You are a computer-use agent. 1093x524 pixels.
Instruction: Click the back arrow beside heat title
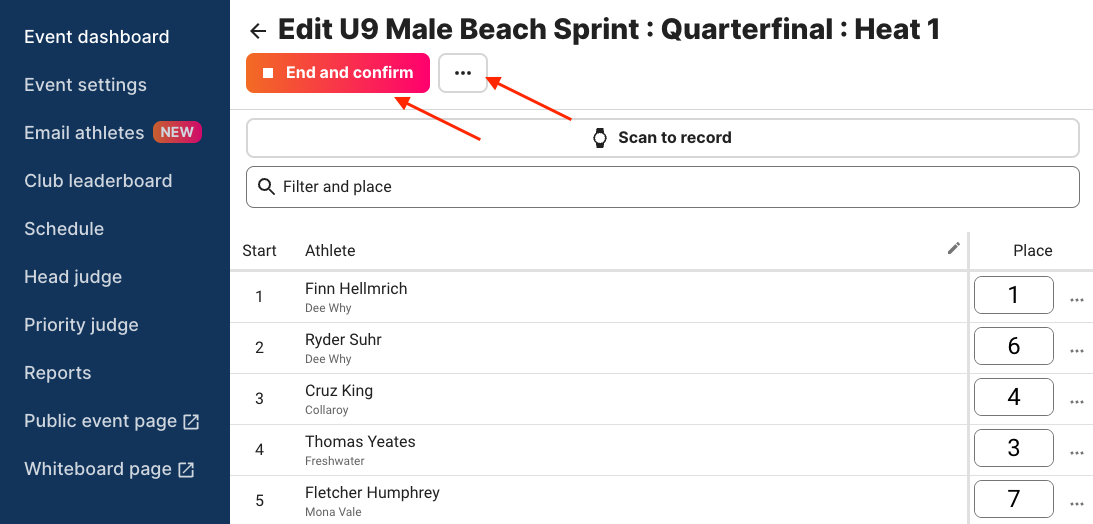(258, 31)
